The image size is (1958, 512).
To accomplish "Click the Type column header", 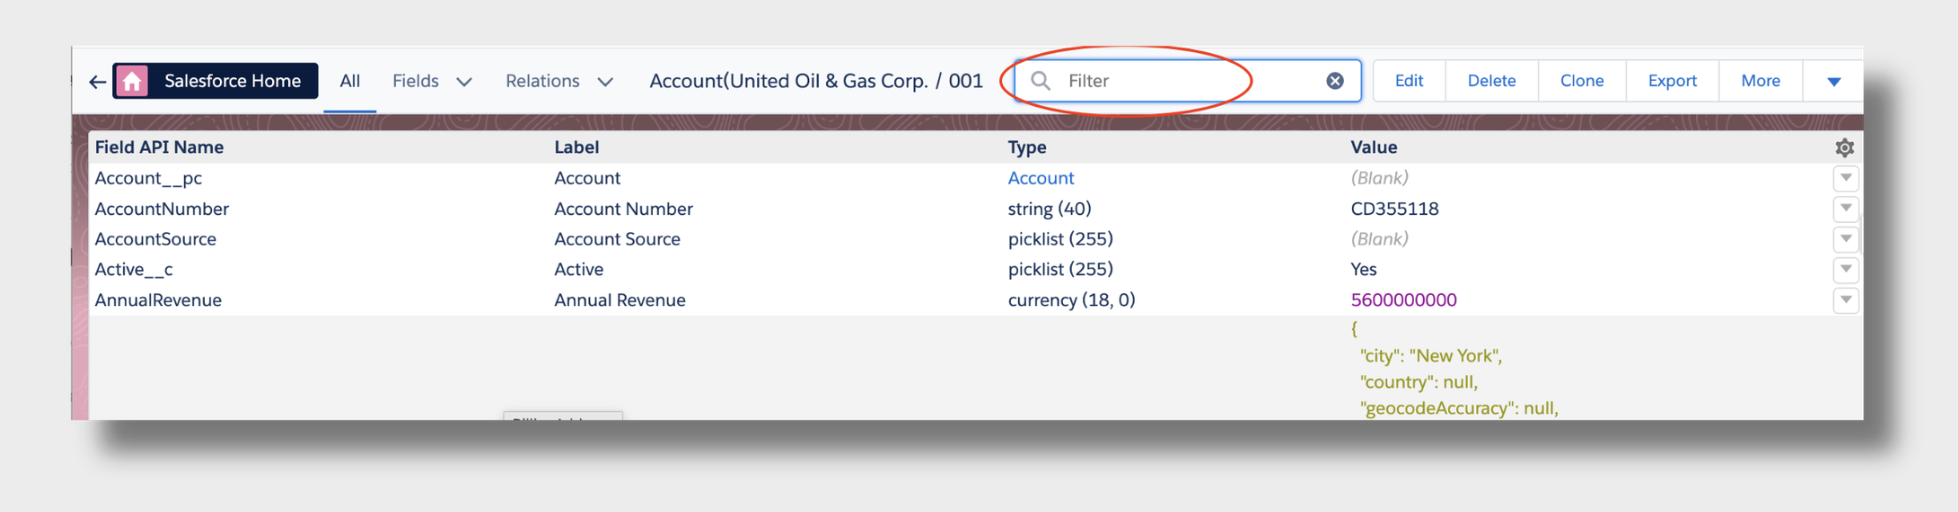I will [x=1027, y=147].
